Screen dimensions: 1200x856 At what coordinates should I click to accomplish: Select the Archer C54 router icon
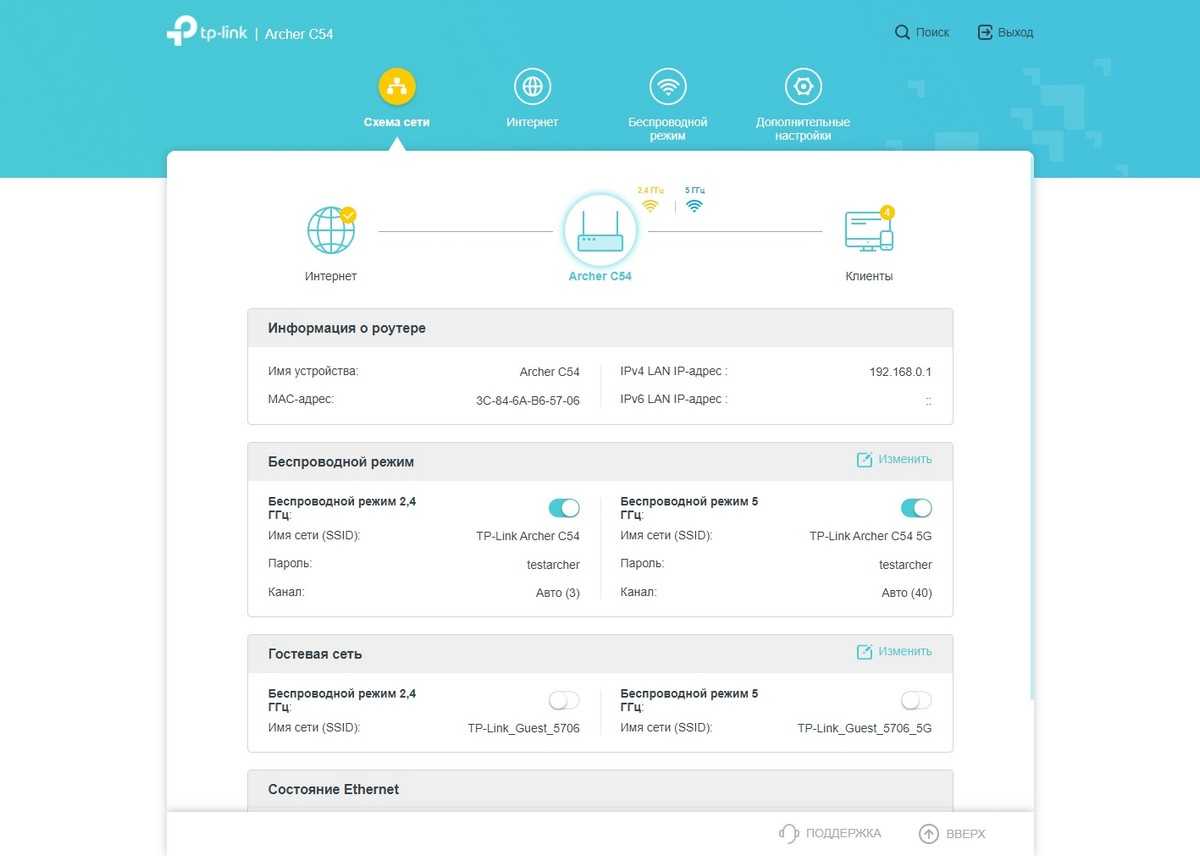(600, 231)
